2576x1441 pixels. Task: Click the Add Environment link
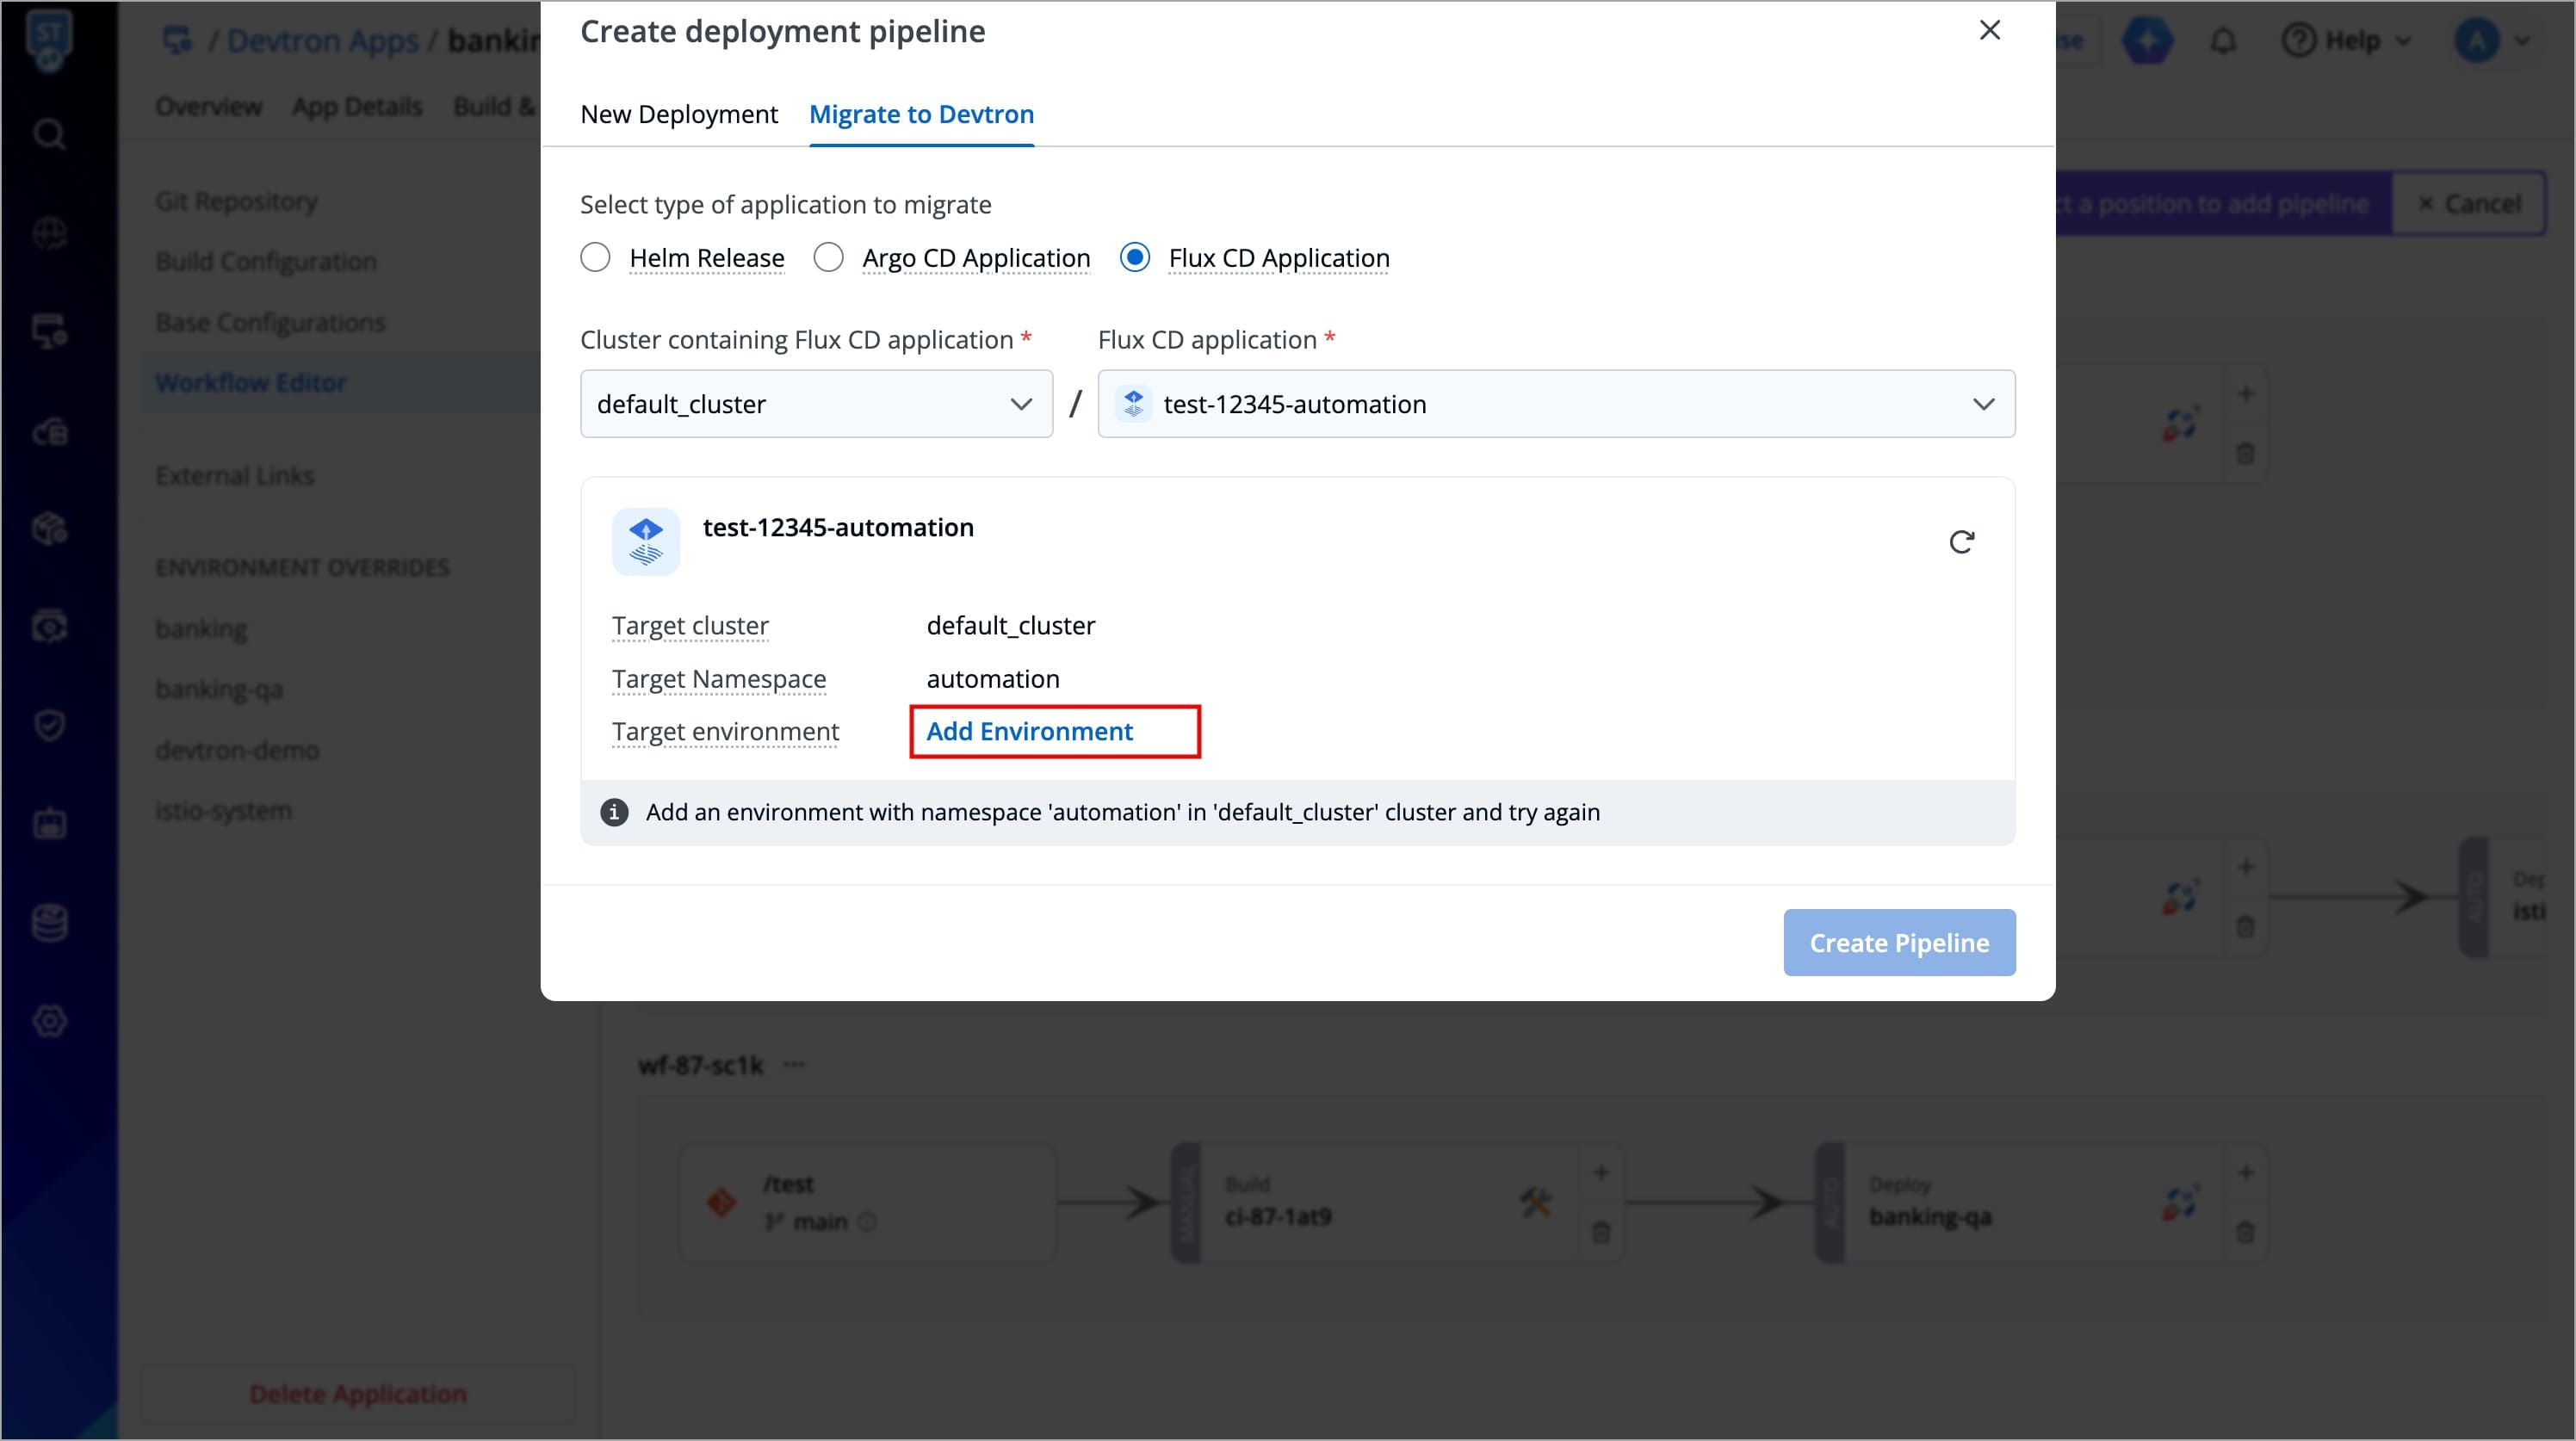point(1030,732)
